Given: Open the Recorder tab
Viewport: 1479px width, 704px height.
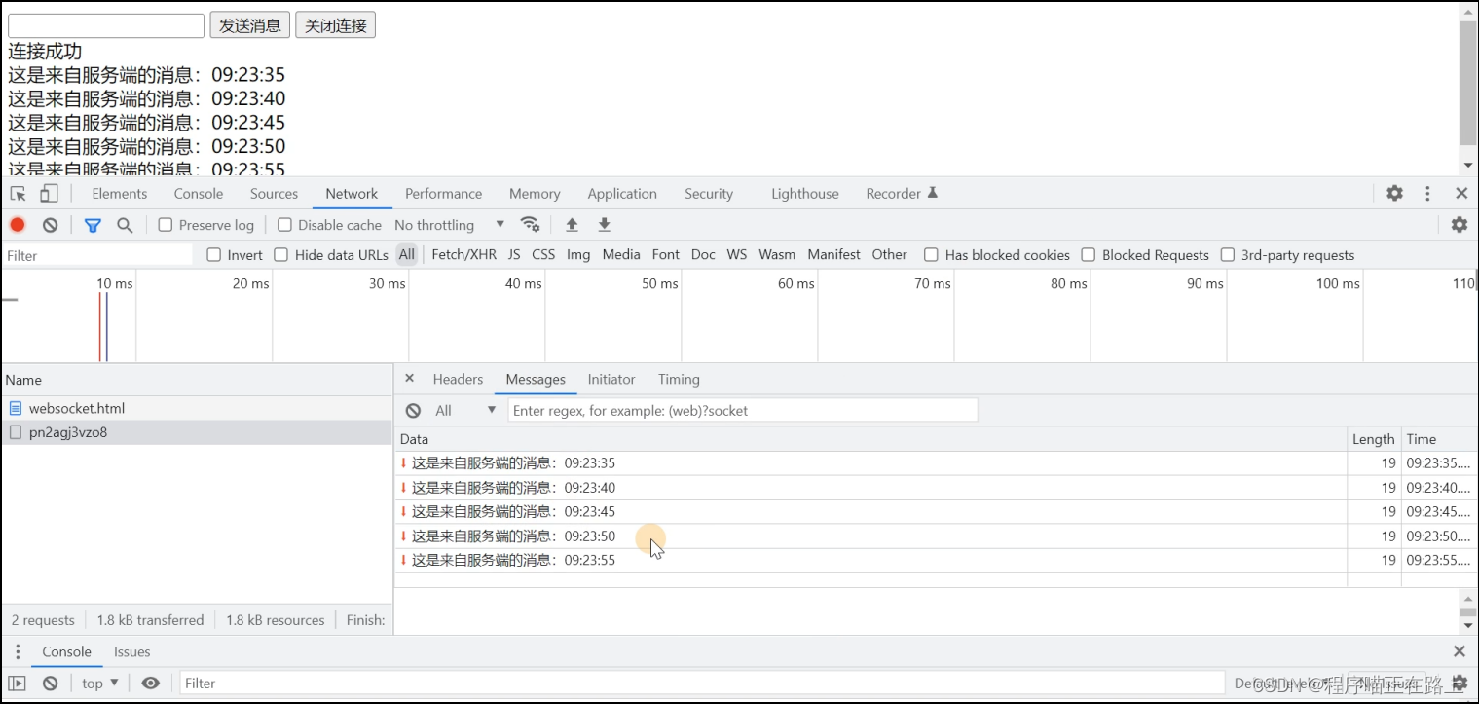Looking at the screenshot, I should [x=902, y=194].
